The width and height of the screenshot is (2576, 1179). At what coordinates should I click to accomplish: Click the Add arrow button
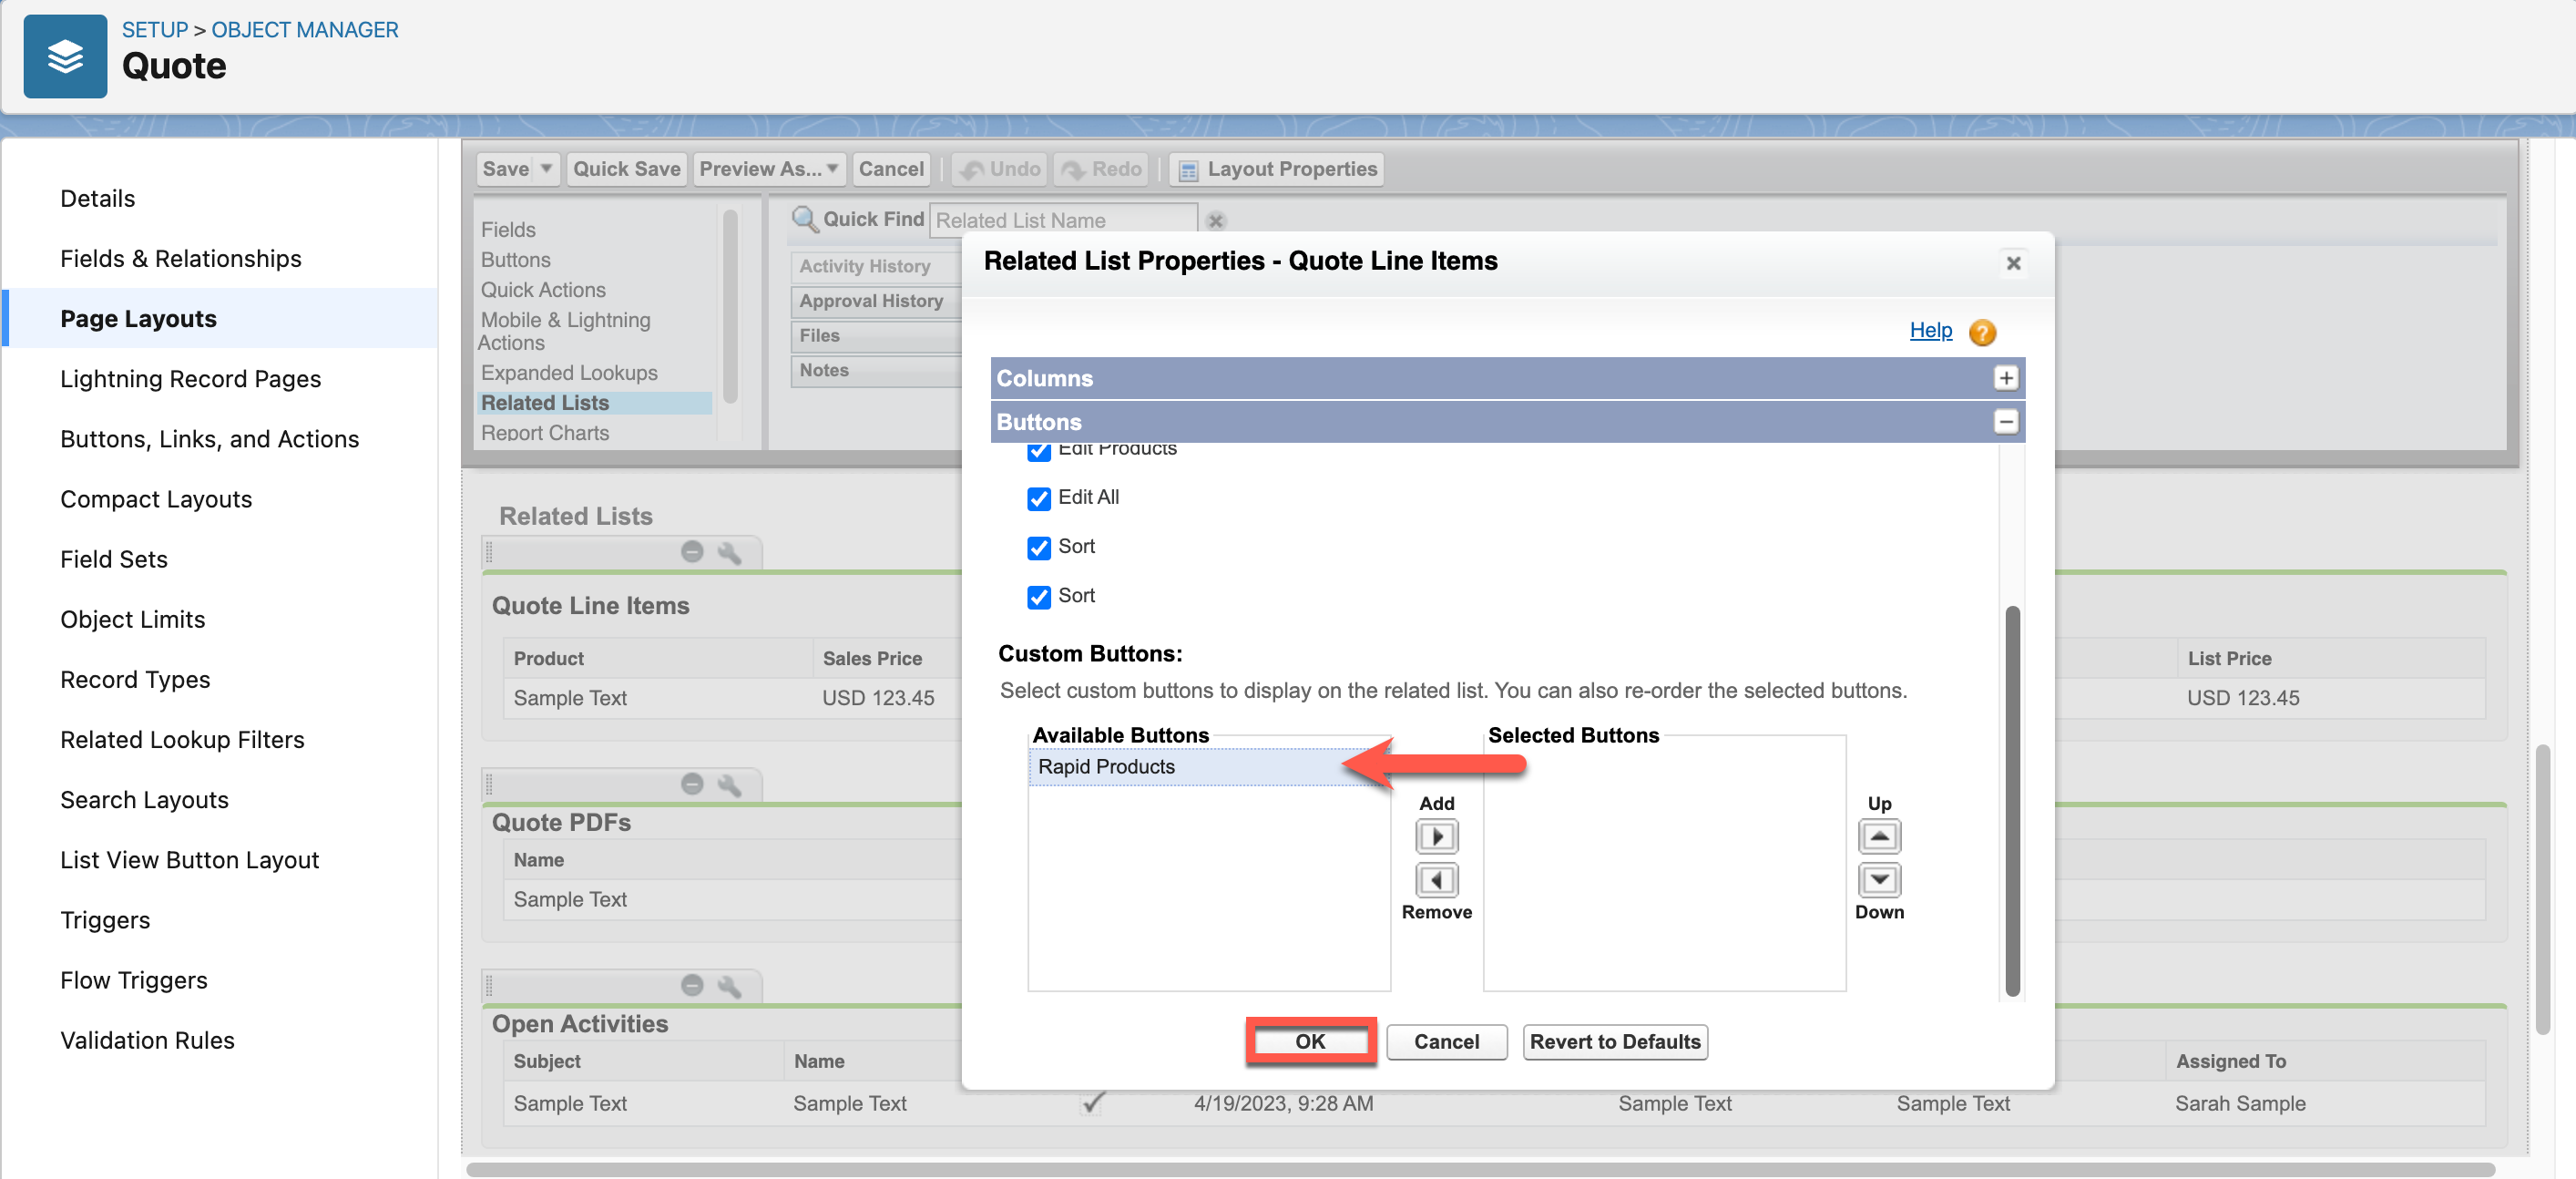click(x=1436, y=836)
